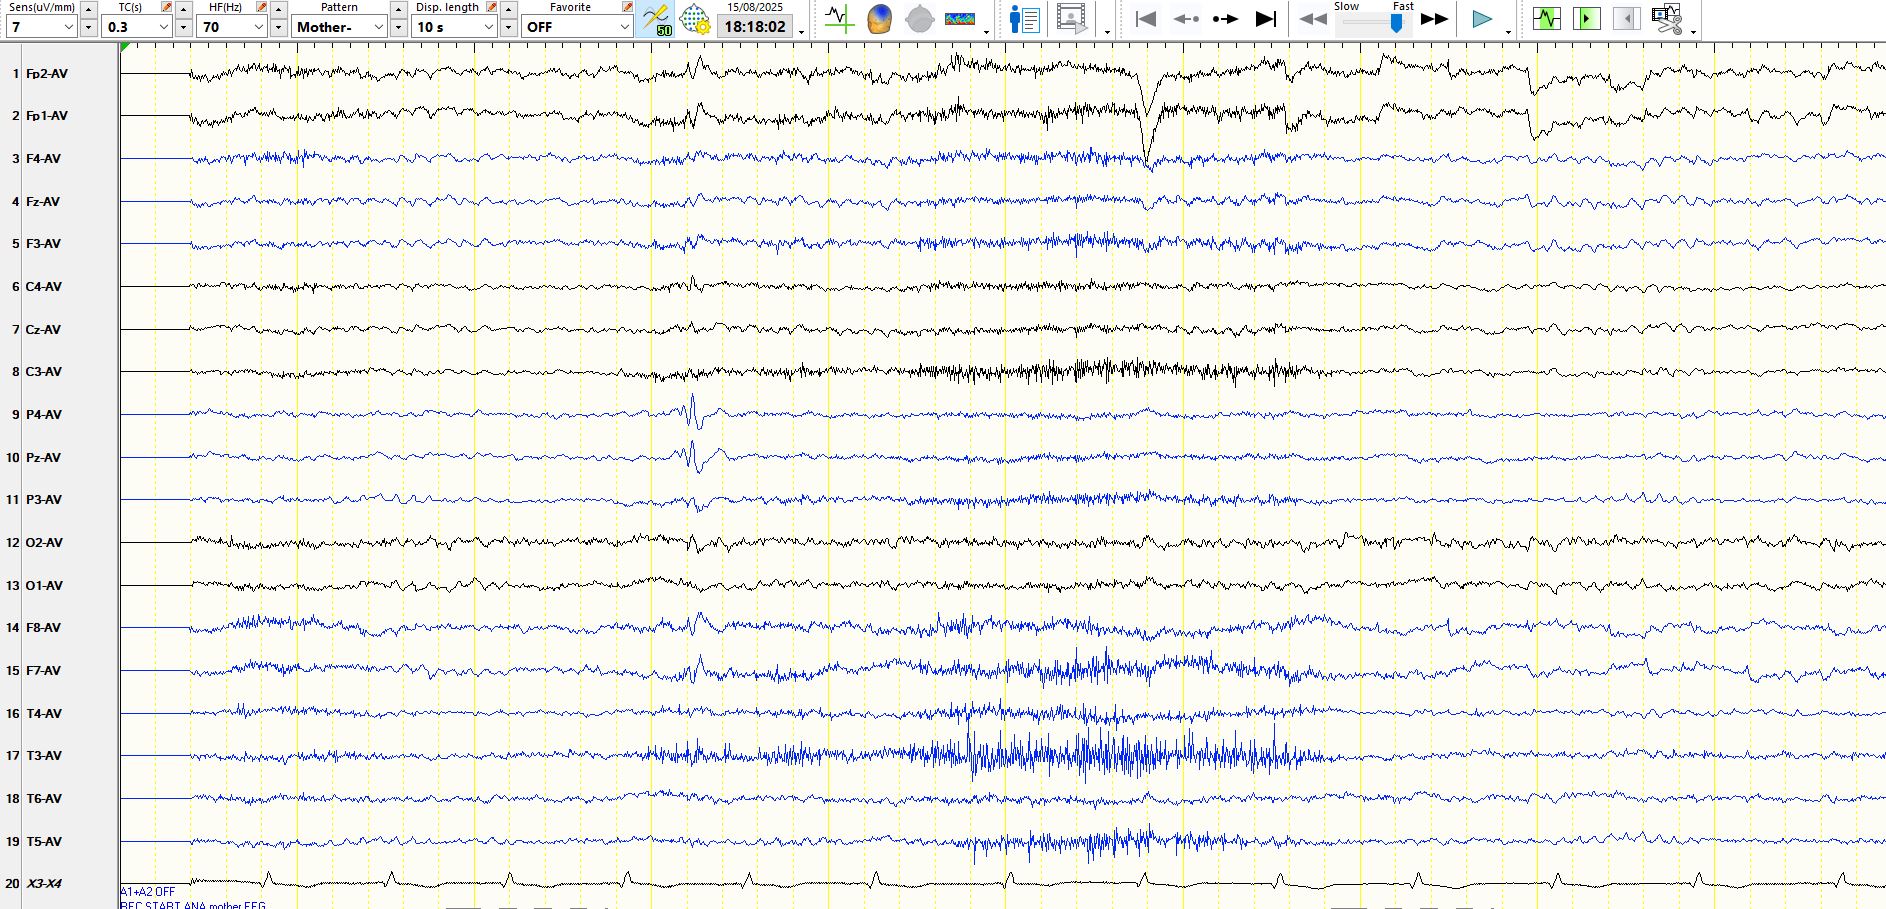Click the 18:18:02 time display
Viewport: 1886px width, 909px height.
pos(755,27)
